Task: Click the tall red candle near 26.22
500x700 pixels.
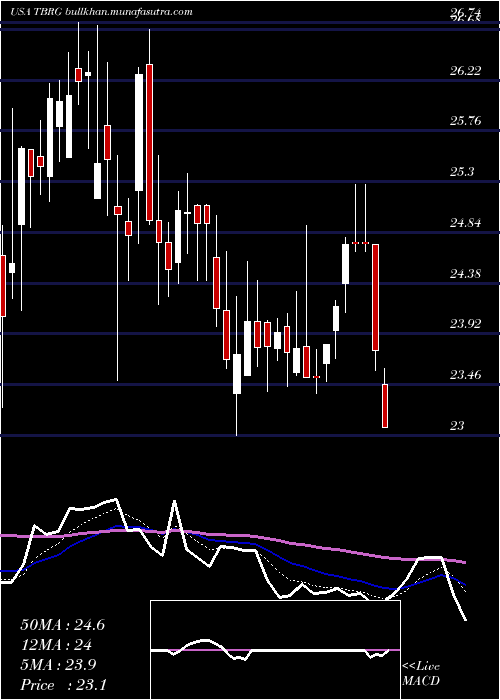Action: coord(149,142)
